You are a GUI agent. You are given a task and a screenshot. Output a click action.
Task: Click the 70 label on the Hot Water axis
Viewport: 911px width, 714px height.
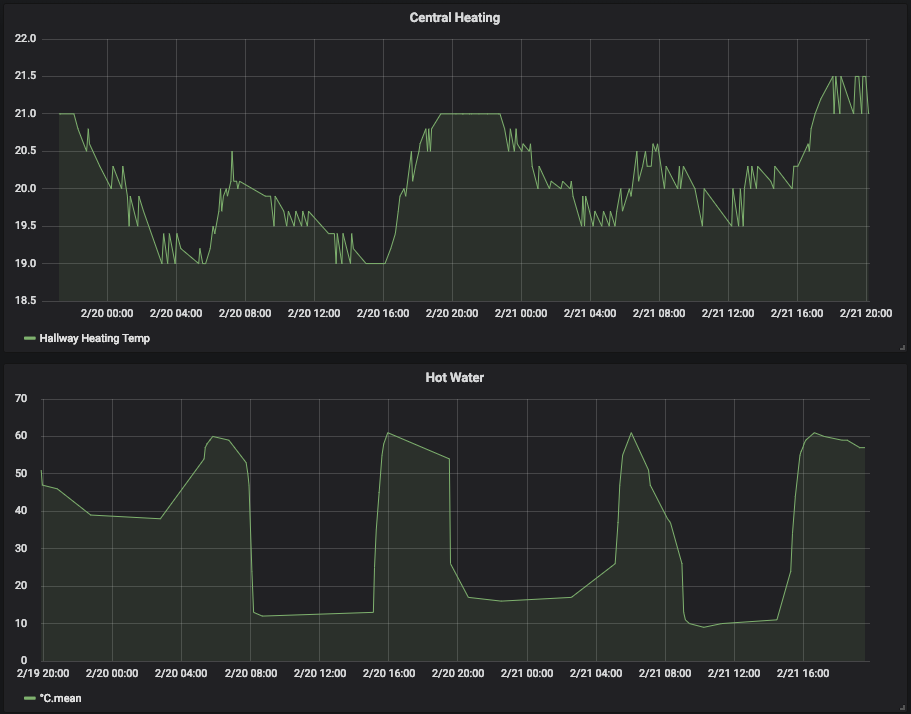pos(21,399)
